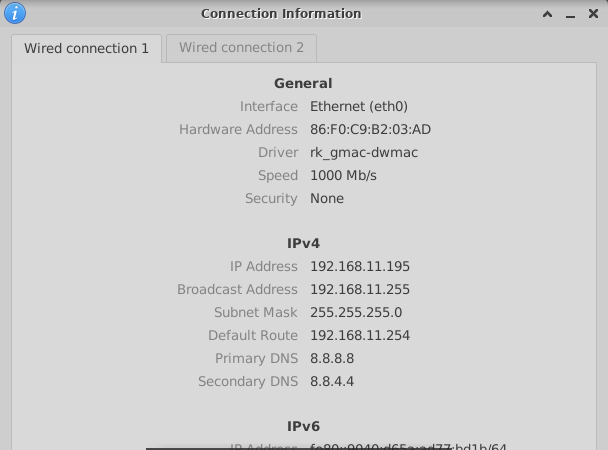Image resolution: width=608 pixels, height=450 pixels.
Task: Click the broadcast address 192.168.11.255
Action: pos(360,290)
